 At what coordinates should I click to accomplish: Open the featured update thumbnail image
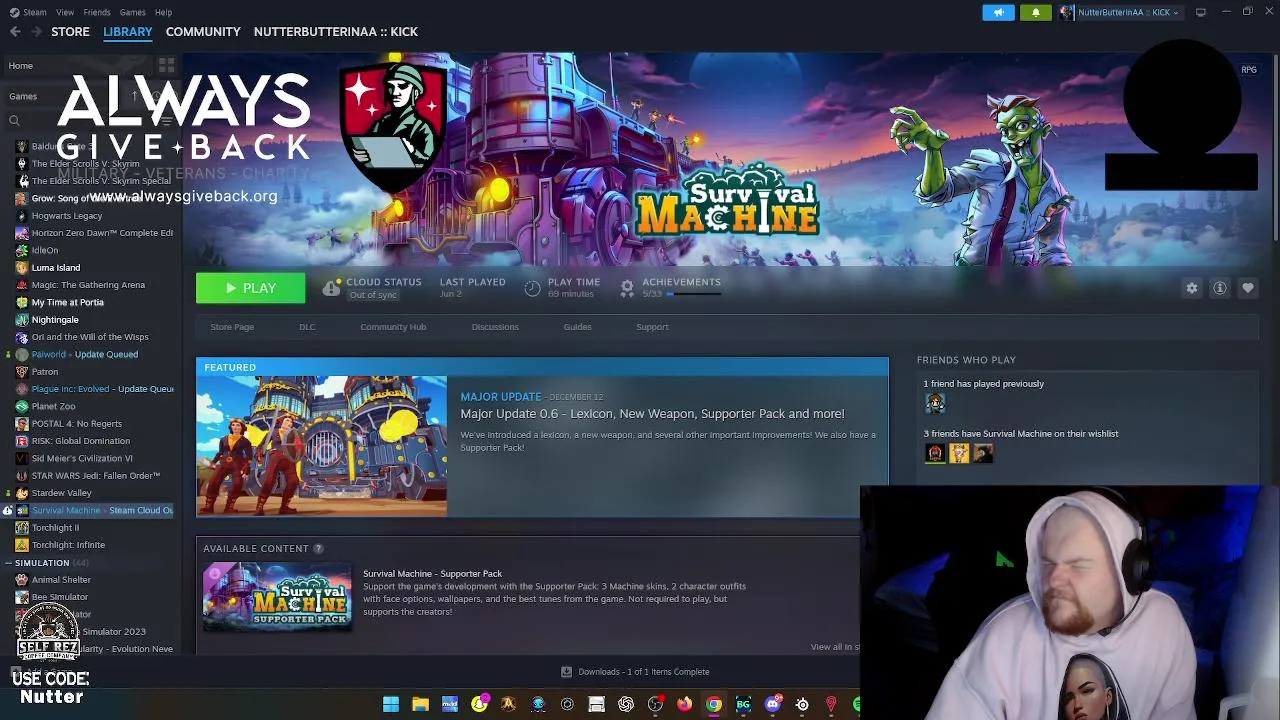click(322, 446)
